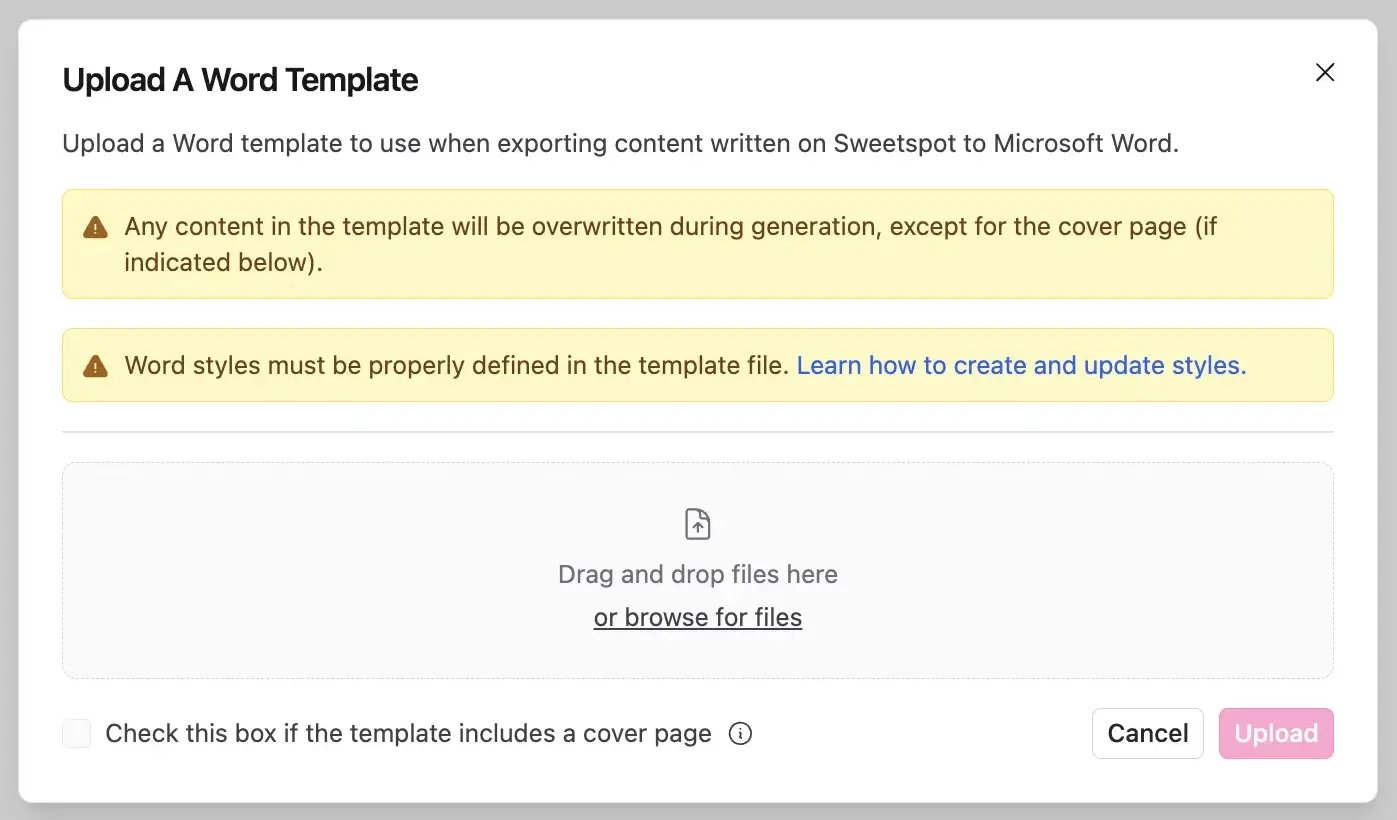Select the document arrow icon above drag-and-drop text
Viewport: 1397px width, 820px height.
tap(697, 523)
